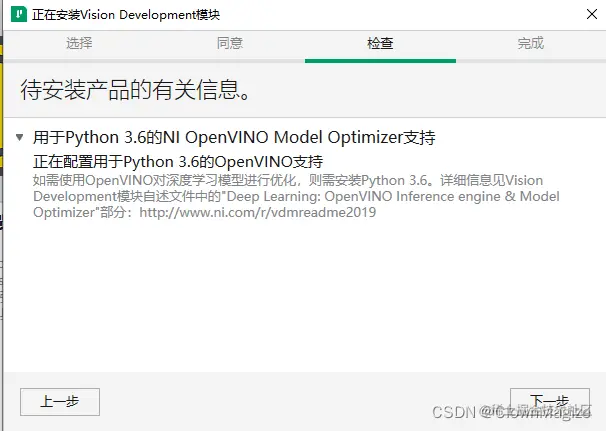606x431 pixels.
Task: Collapse the OpenVINO Model Optimizer item triangle
Action: [20, 137]
